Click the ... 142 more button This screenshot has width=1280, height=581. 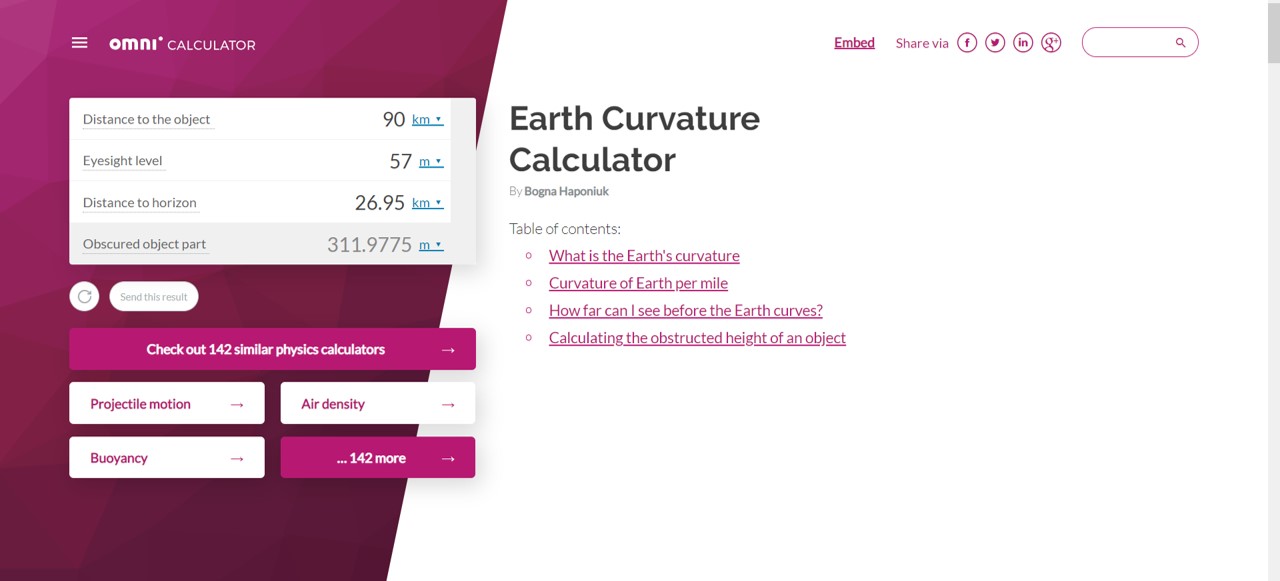click(378, 458)
